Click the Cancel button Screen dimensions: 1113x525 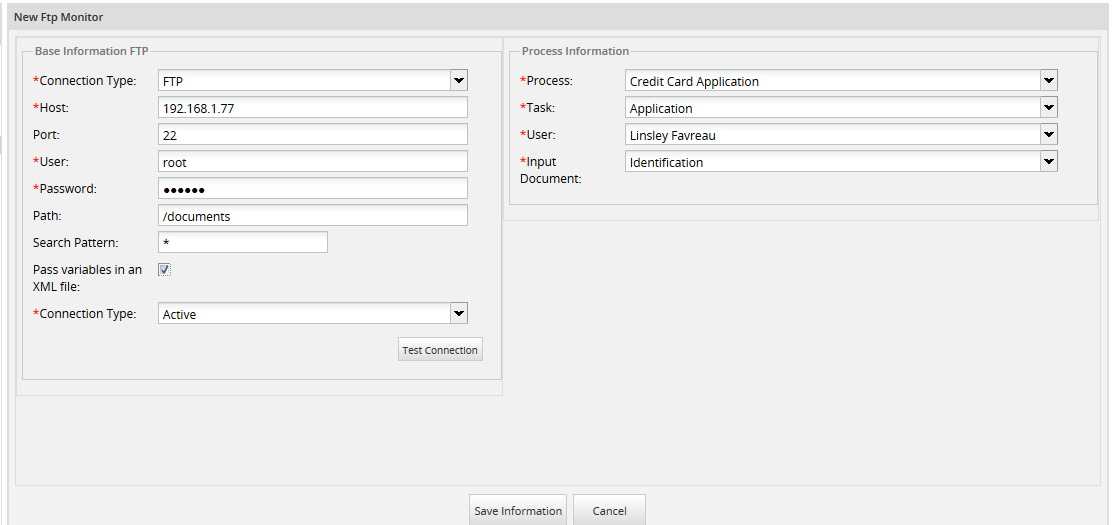pyautogui.click(x=609, y=510)
